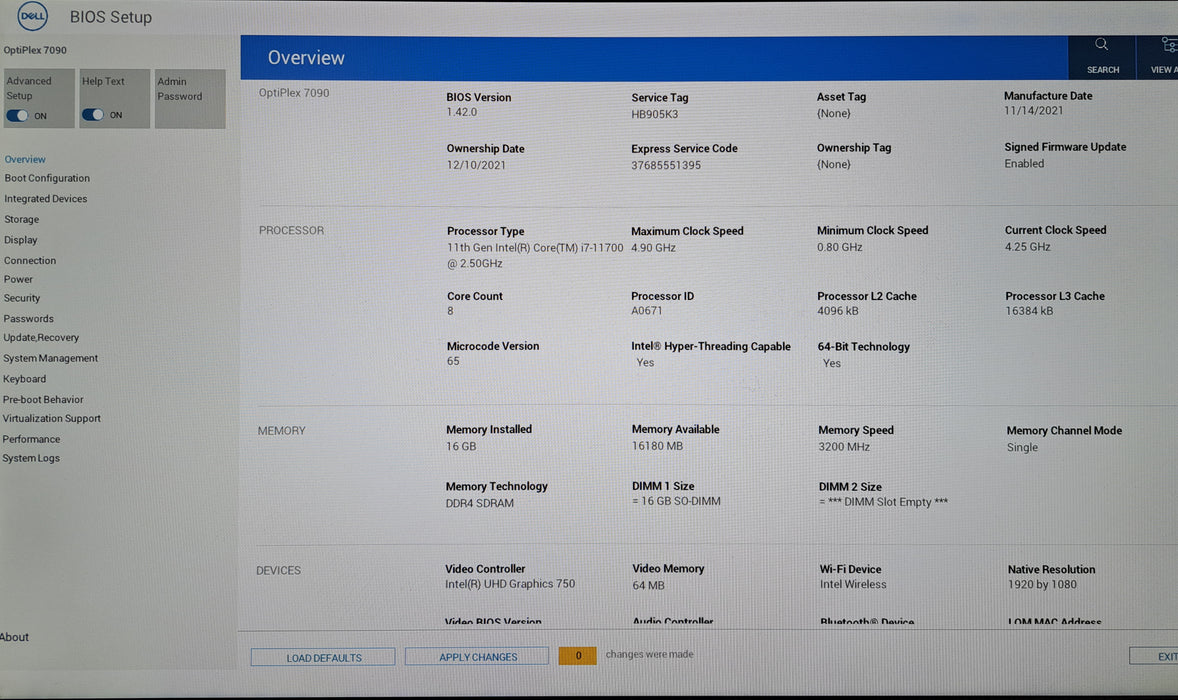Image resolution: width=1178 pixels, height=700 pixels.
Task: Select Overview in the sidebar
Action: click(25, 159)
